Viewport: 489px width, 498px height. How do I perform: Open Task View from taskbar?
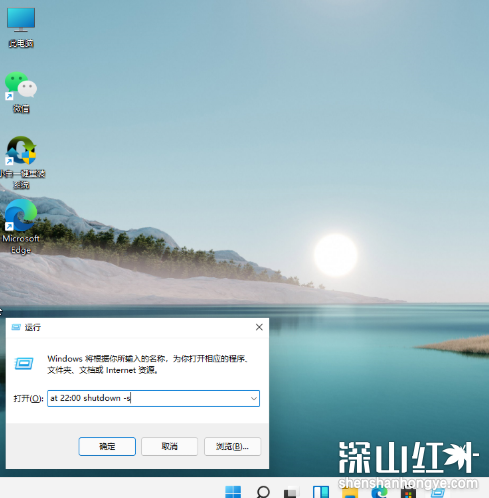pos(291,492)
